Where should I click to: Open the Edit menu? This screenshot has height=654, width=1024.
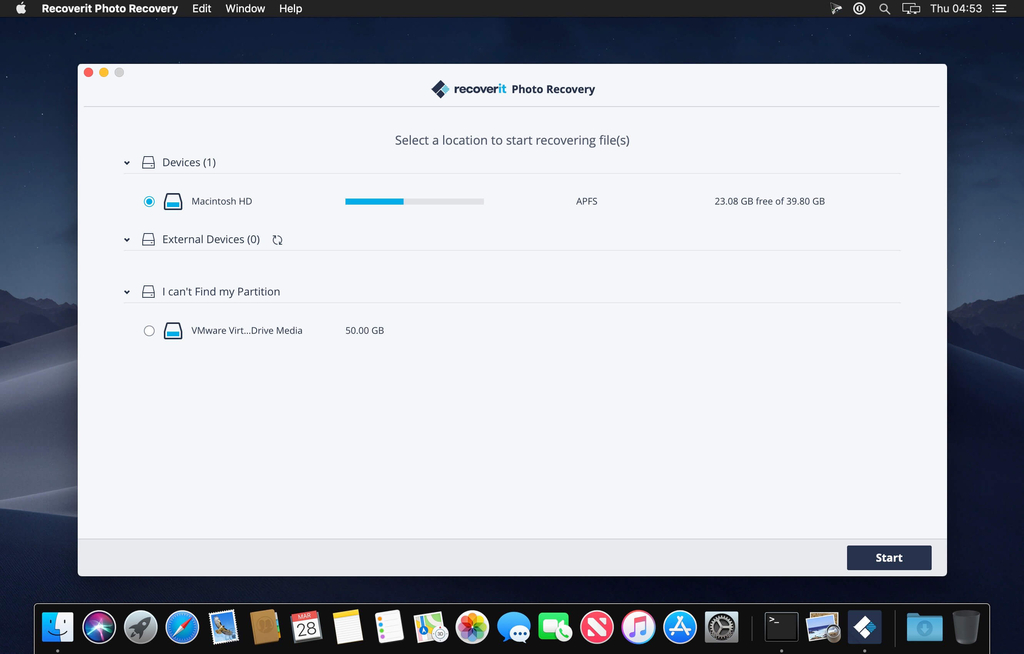(x=201, y=8)
